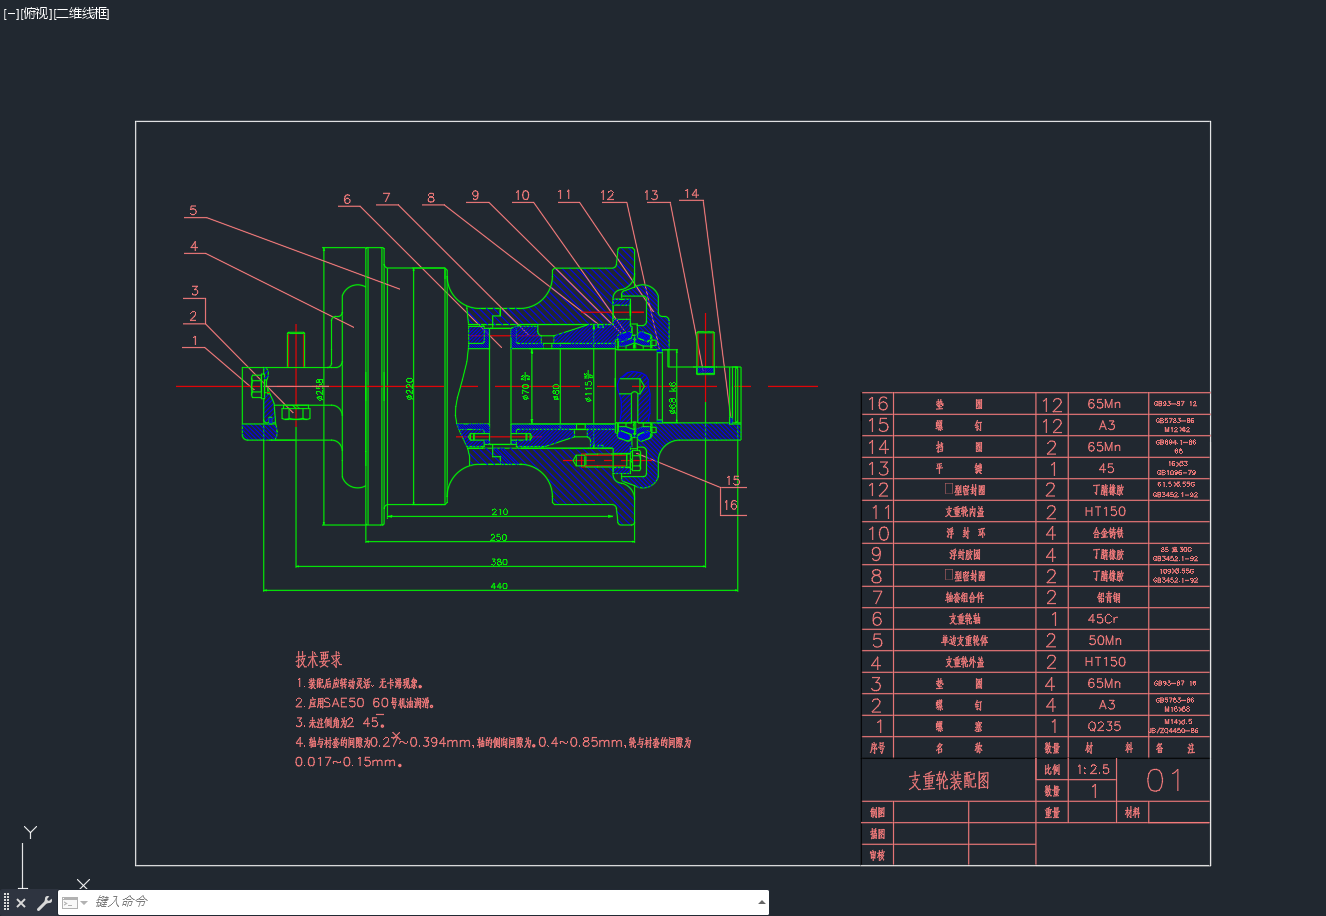Select sheet number 01 in title block
The width and height of the screenshot is (1326, 916).
[1164, 780]
